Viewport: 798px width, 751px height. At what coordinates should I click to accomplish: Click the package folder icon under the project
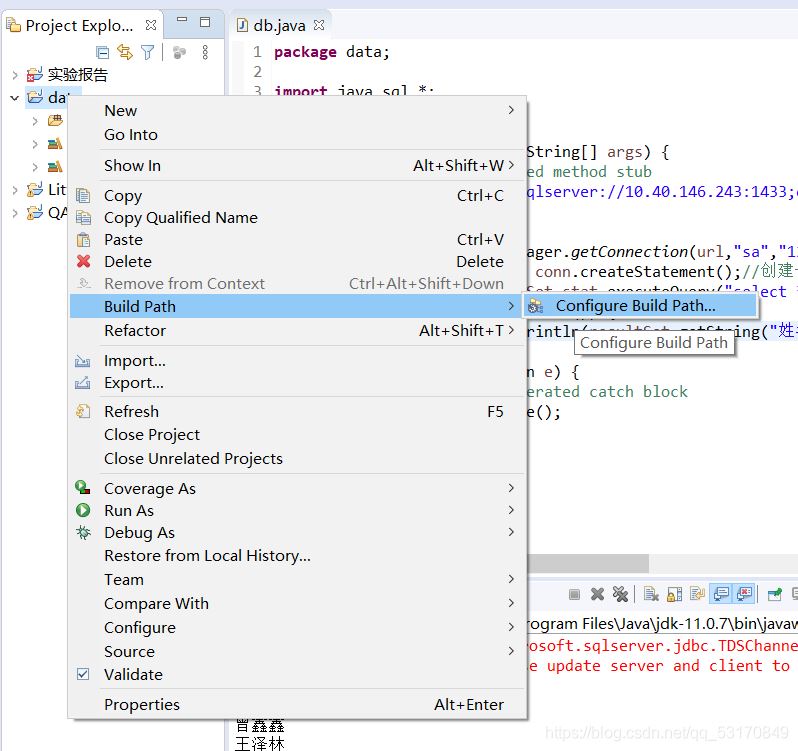coord(55,121)
